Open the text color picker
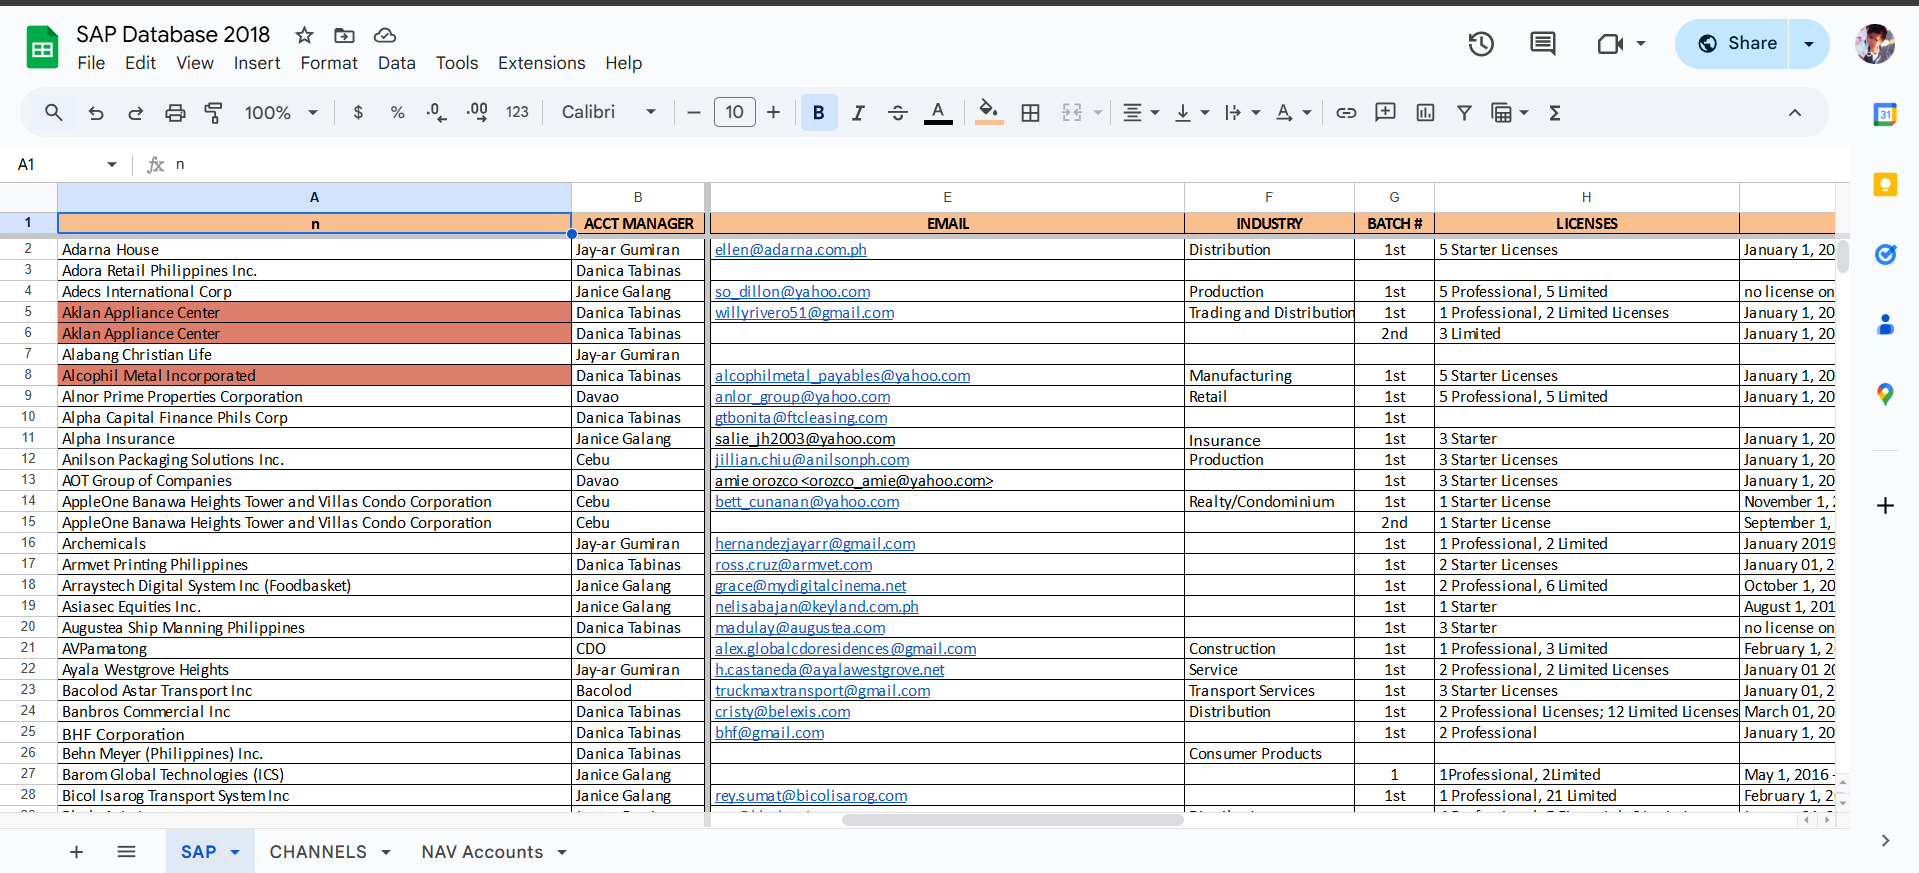Image resolution: width=1919 pixels, height=873 pixels. point(938,113)
